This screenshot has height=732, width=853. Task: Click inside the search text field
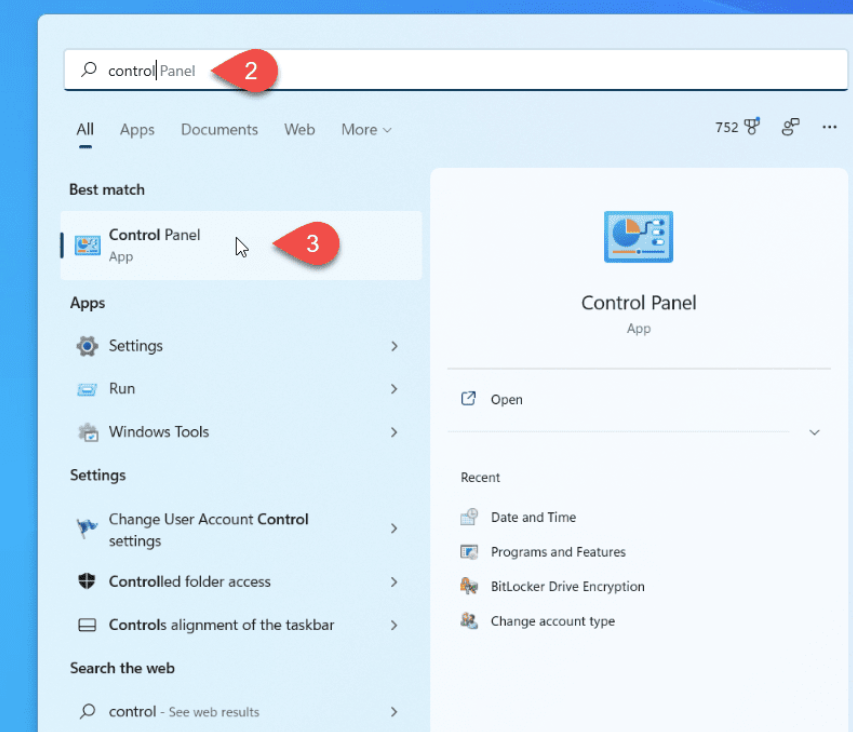[x=456, y=70]
